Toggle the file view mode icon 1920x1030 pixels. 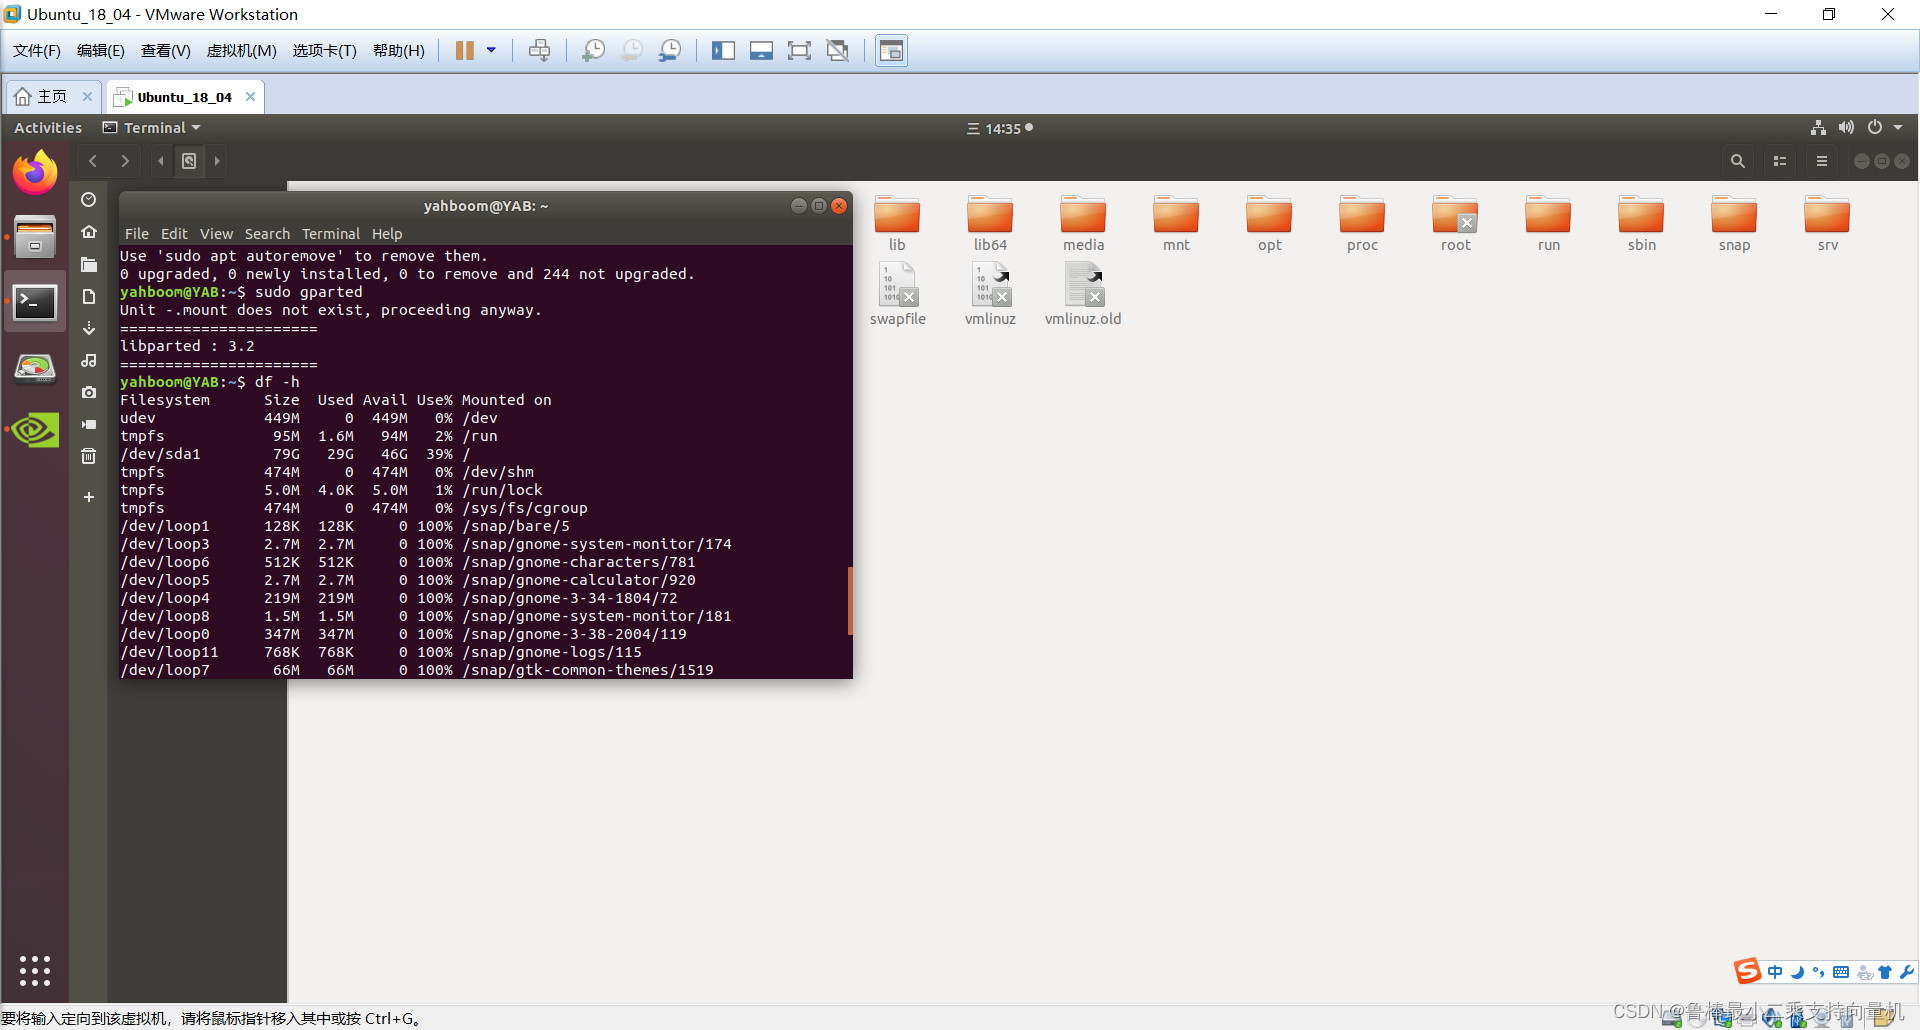pos(1780,161)
